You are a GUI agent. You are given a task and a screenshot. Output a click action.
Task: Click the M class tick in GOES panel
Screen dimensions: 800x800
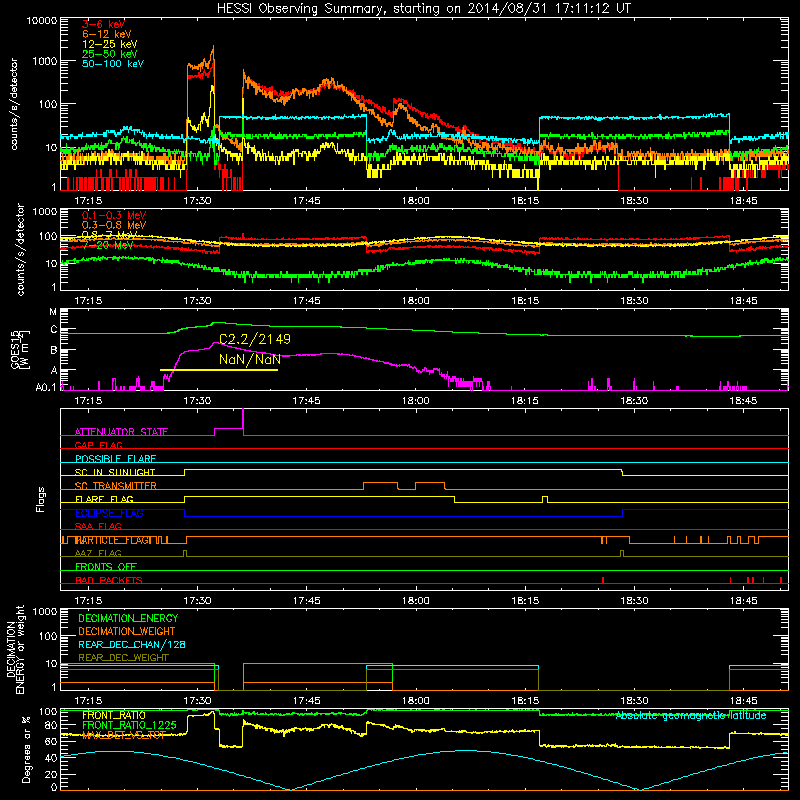(53, 312)
